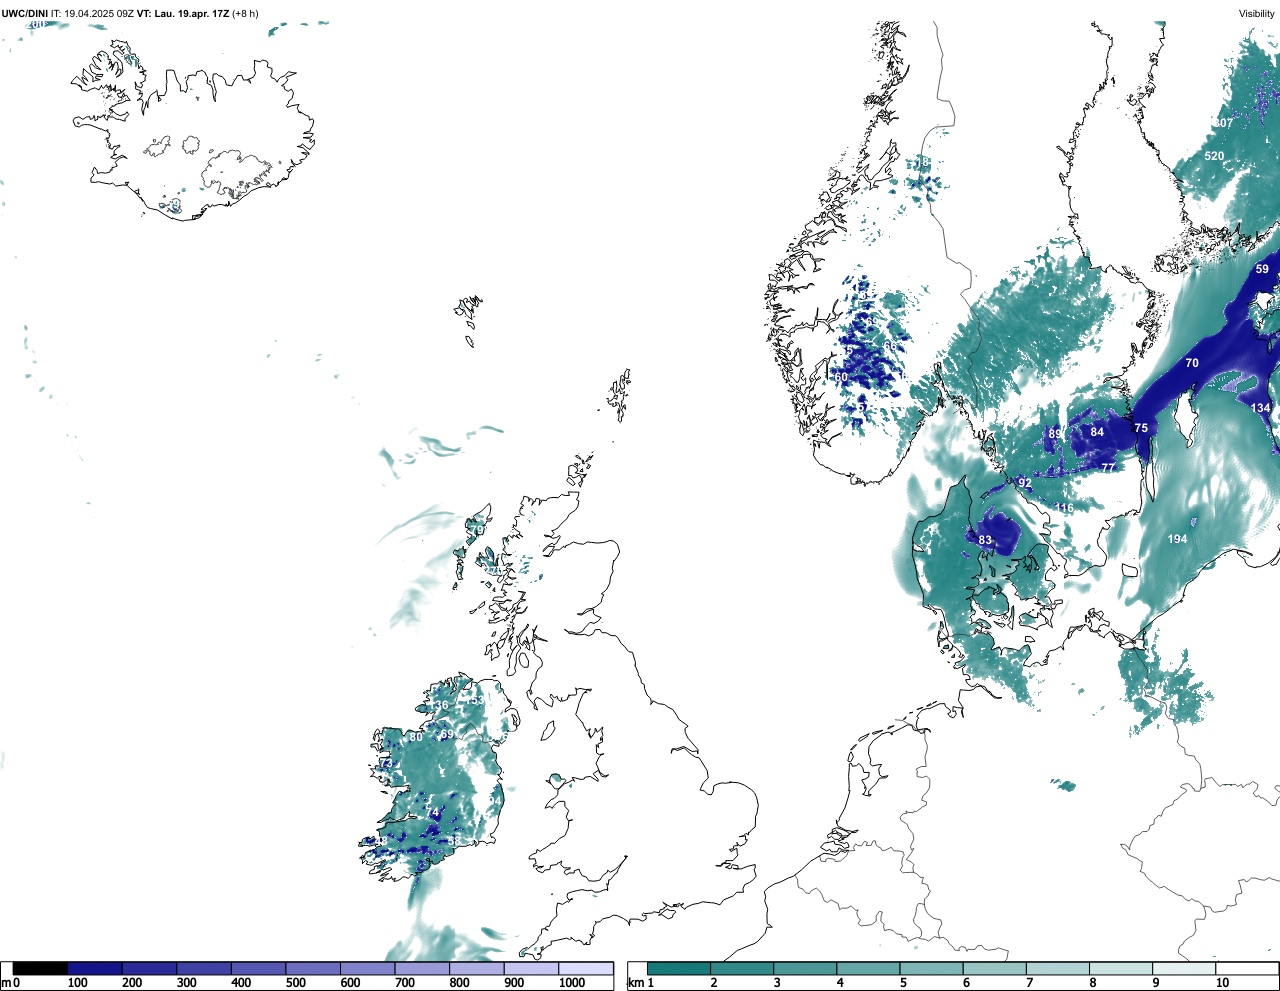
Task: Click the '92' visibility value on the map
Action: tap(1024, 483)
